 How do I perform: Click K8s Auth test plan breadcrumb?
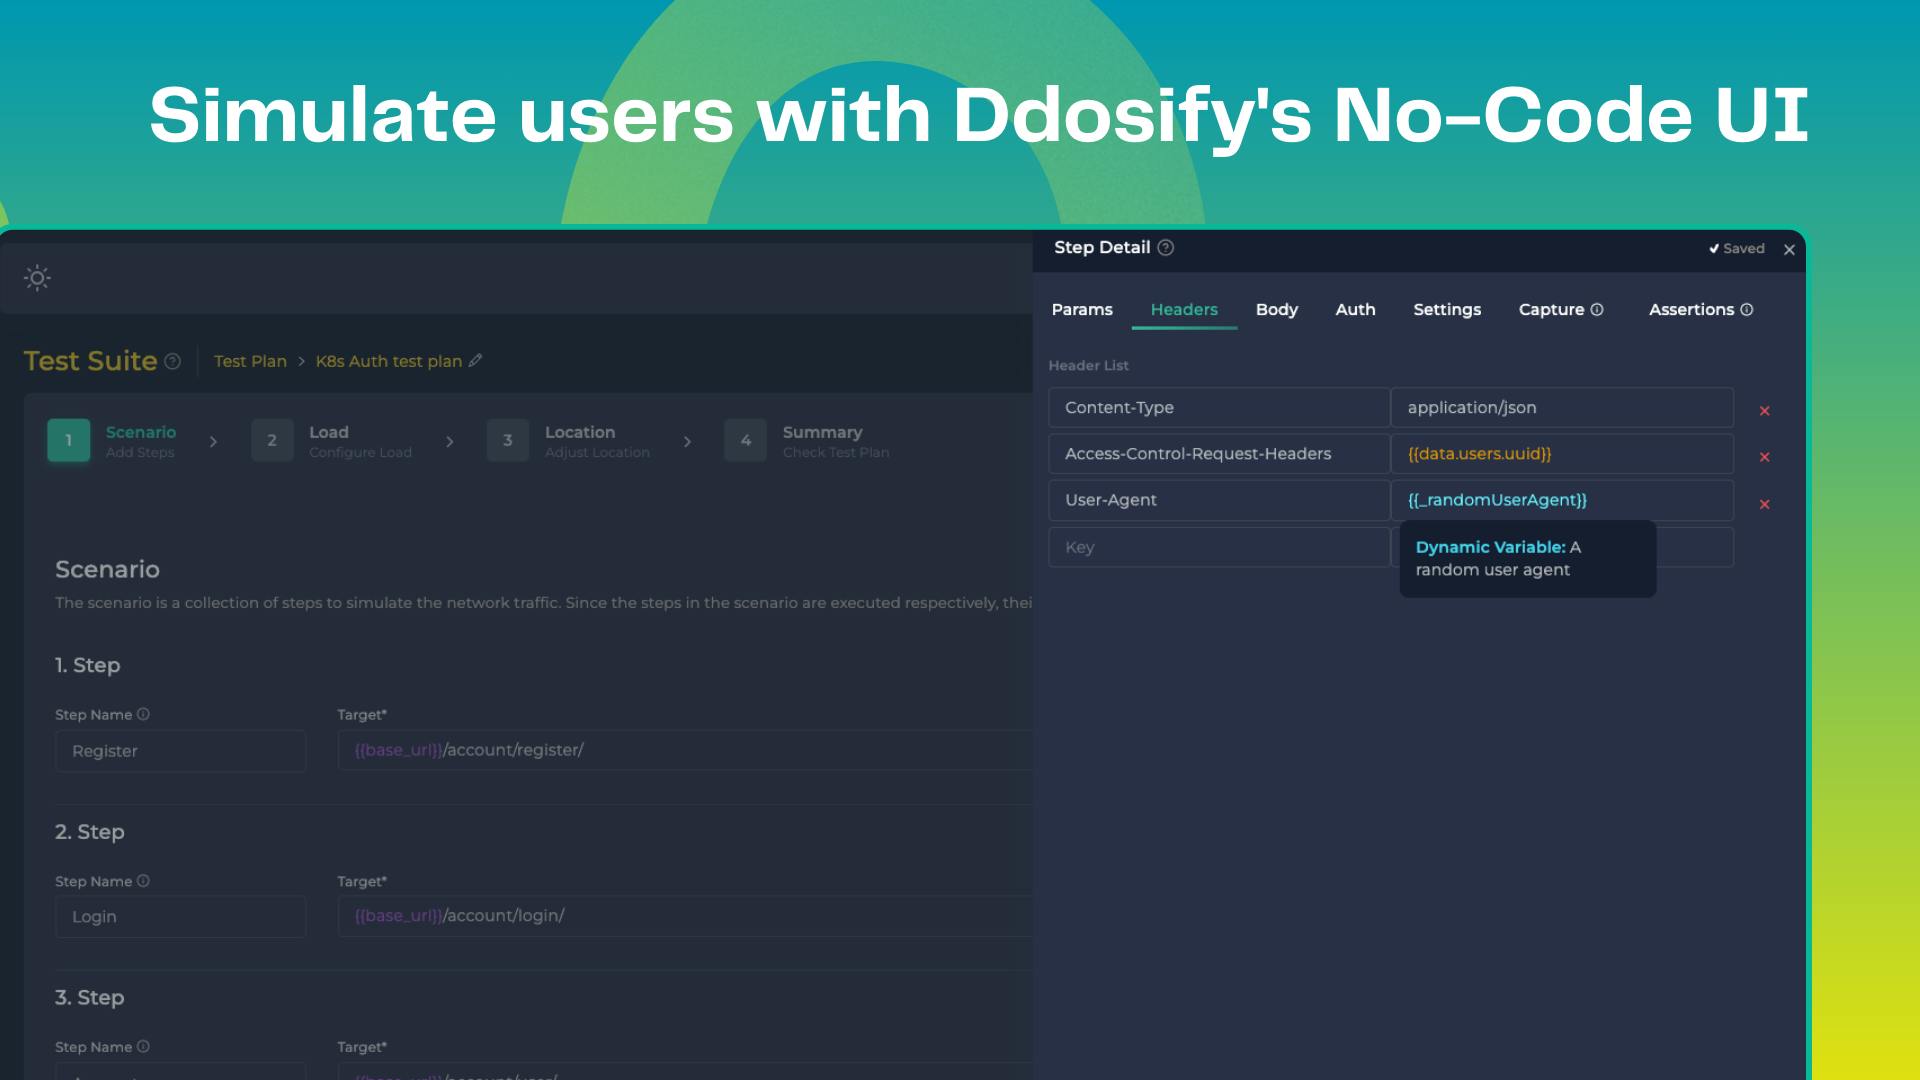coord(389,361)
